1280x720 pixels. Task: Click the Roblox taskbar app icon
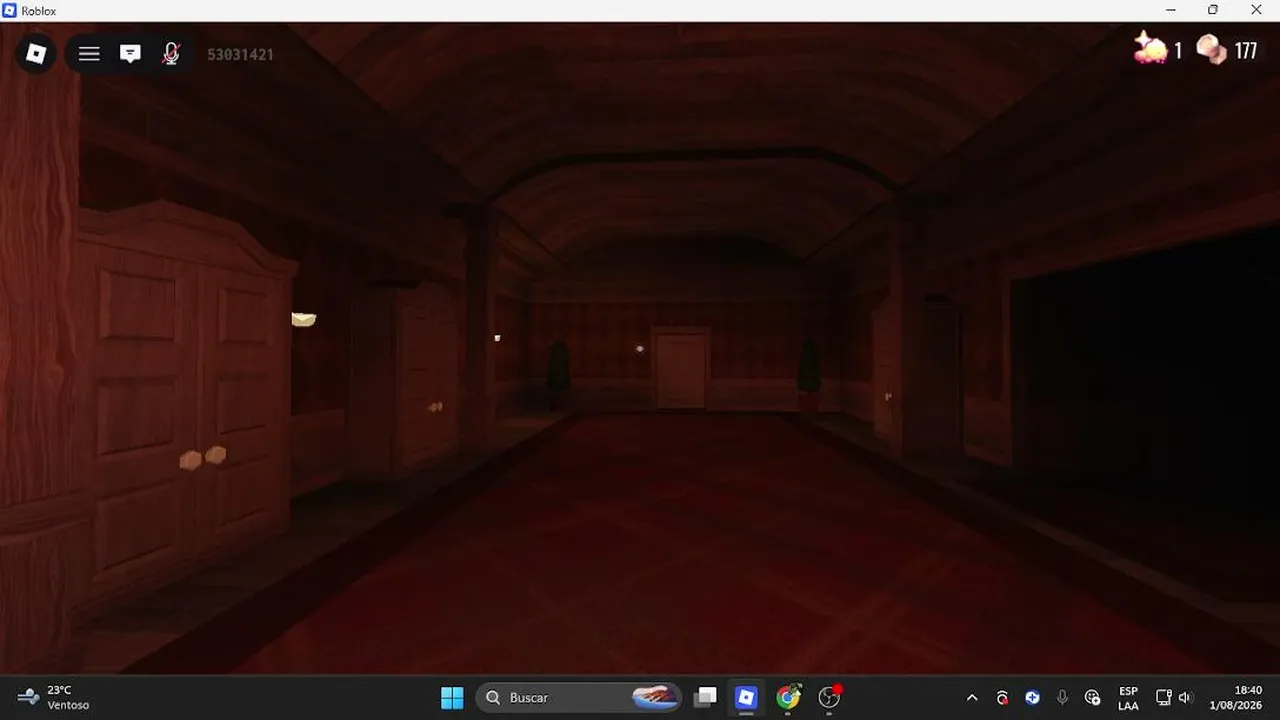[746, 697]
